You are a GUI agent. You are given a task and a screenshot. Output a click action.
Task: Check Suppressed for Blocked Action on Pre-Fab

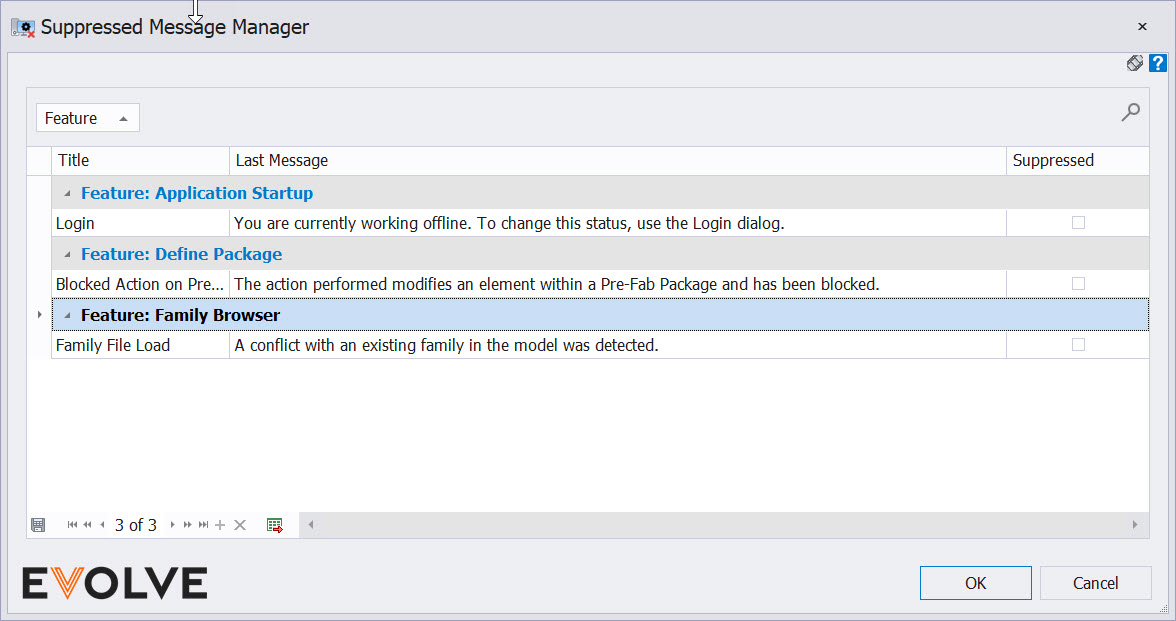(1078, 284)
